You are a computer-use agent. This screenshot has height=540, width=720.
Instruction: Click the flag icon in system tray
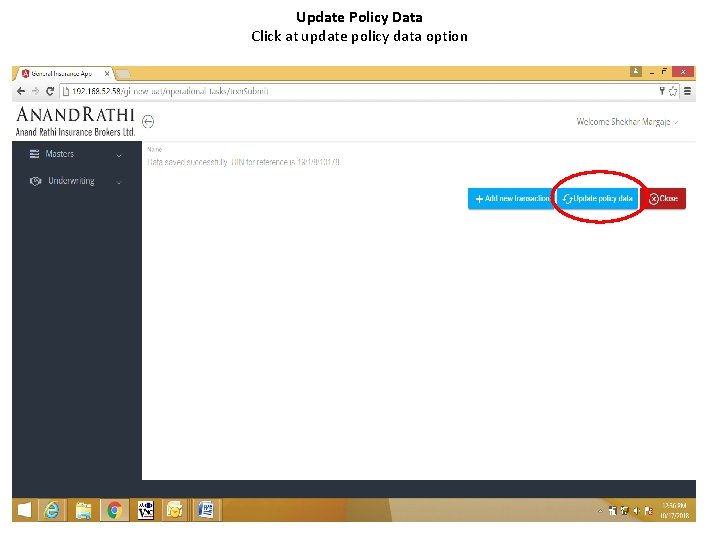click(x=648, y=511)
